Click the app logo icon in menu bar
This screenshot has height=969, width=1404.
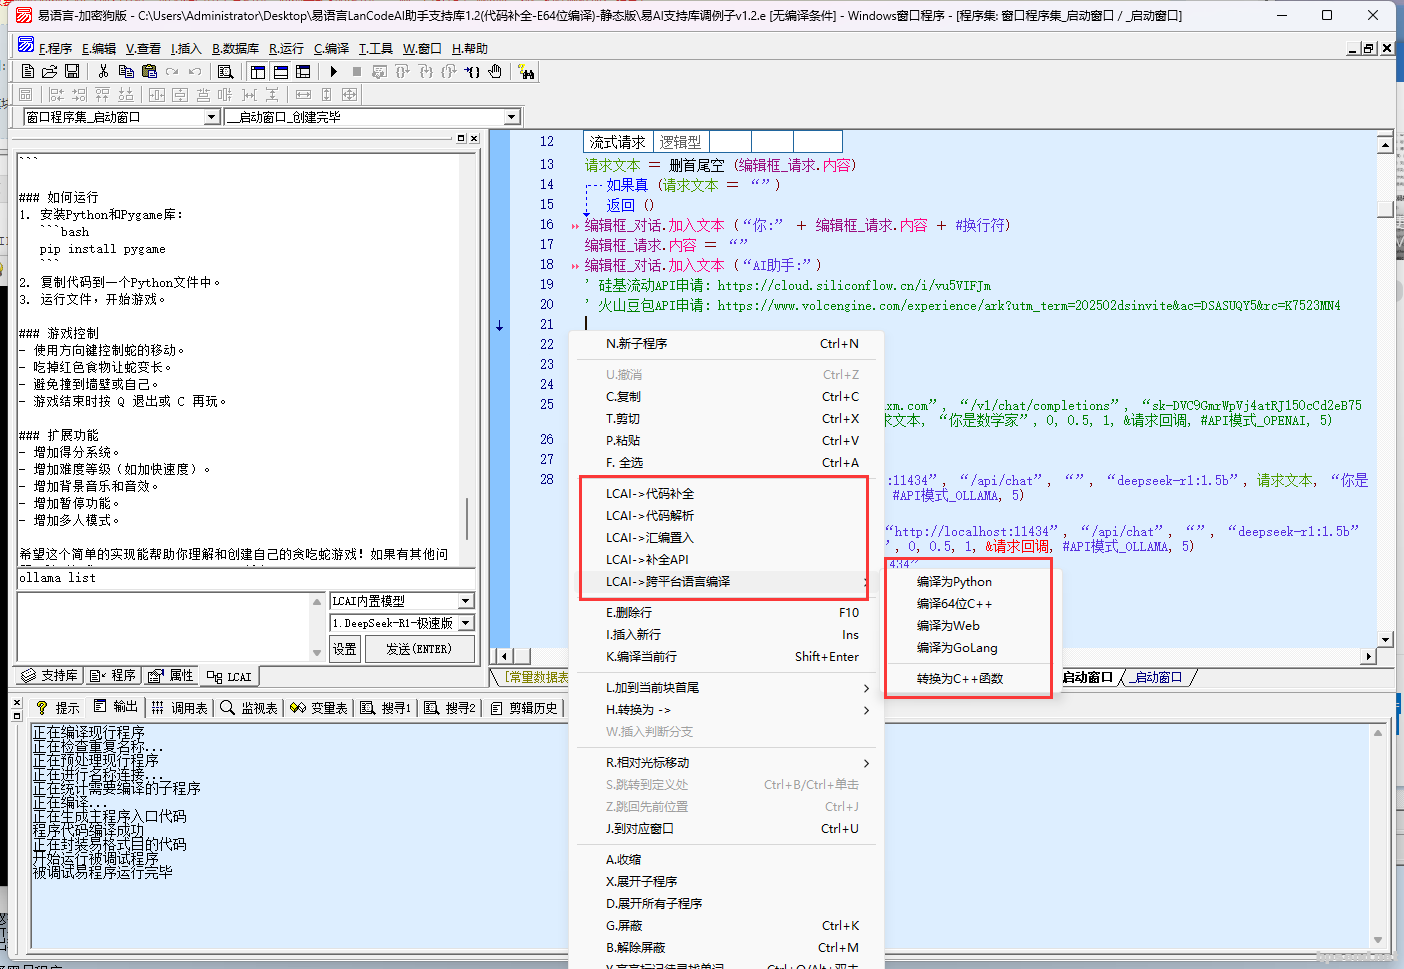(x=26, y=46)
